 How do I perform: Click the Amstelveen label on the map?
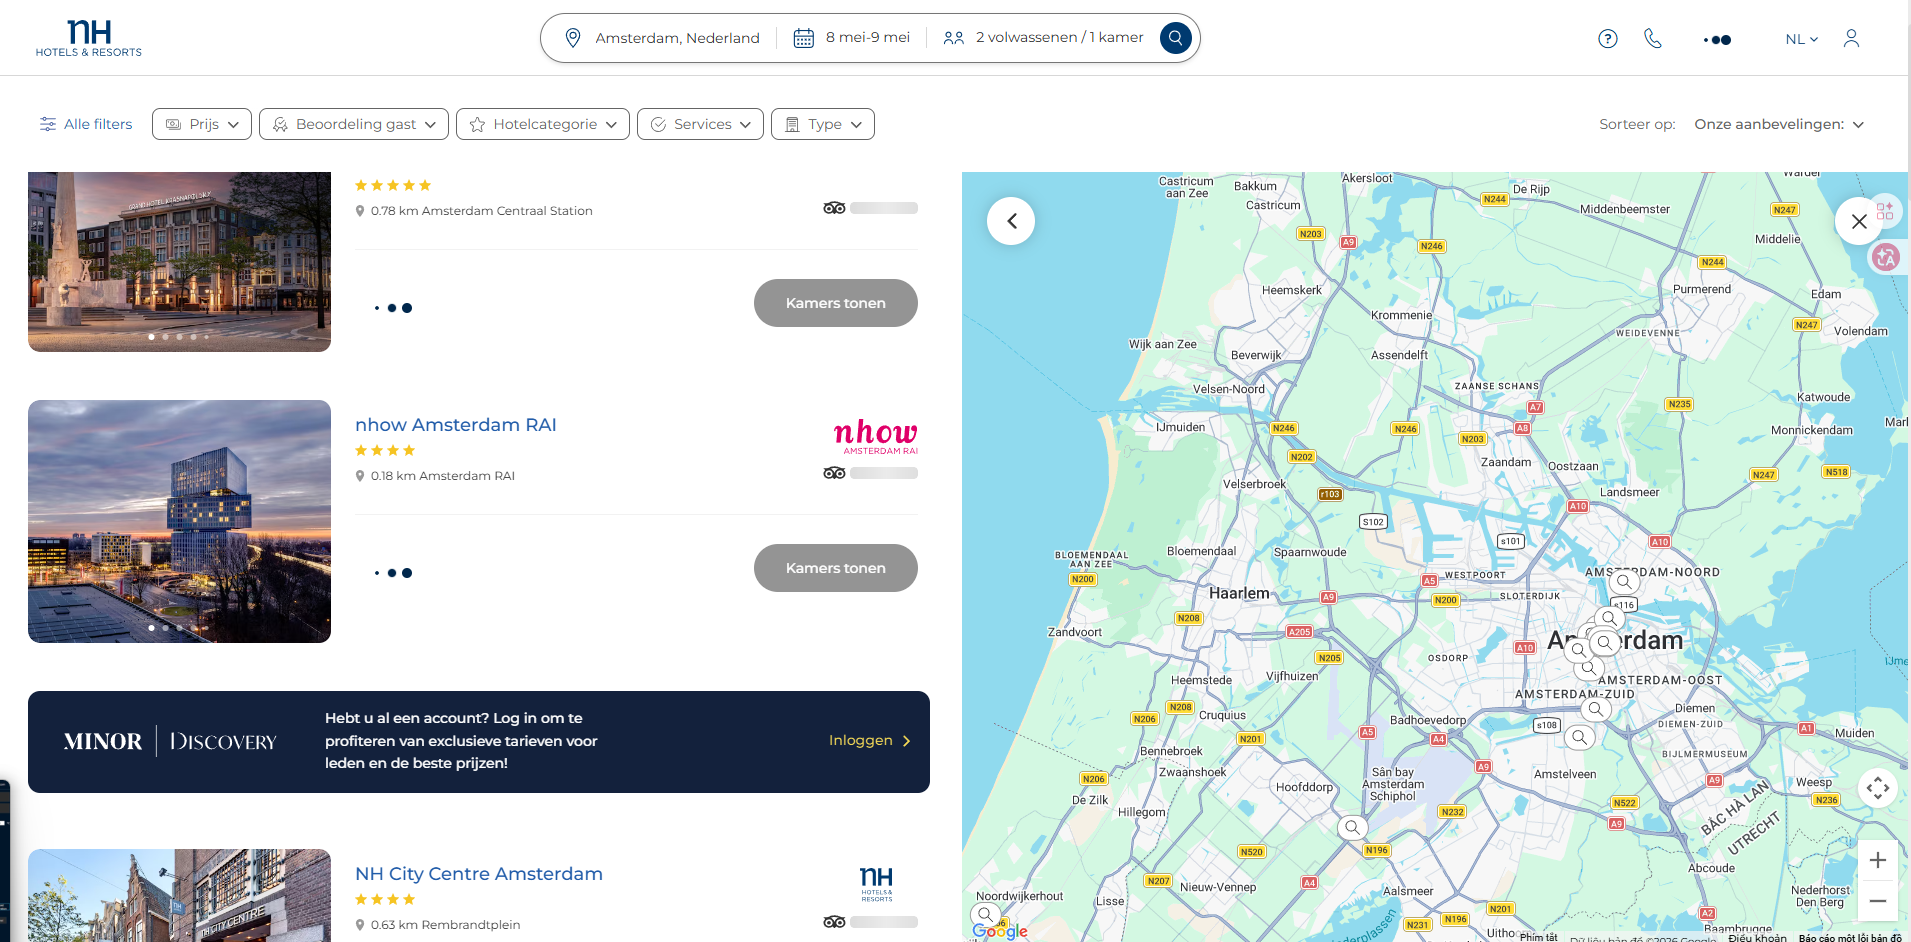point(1565,774)
